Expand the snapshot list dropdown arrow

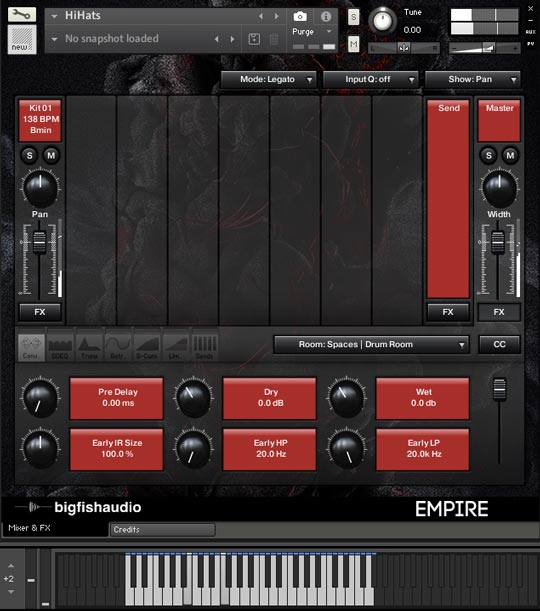55,39
